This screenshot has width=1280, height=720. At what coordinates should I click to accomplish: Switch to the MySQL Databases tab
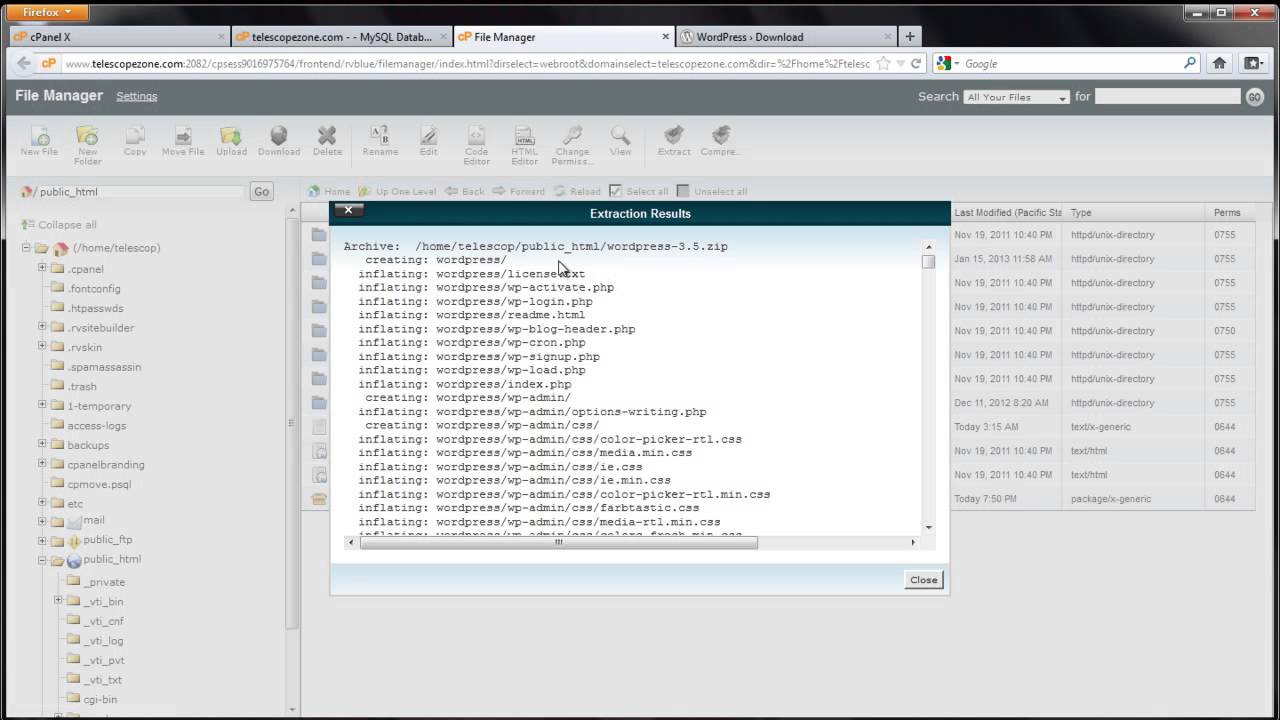[340, 37]
